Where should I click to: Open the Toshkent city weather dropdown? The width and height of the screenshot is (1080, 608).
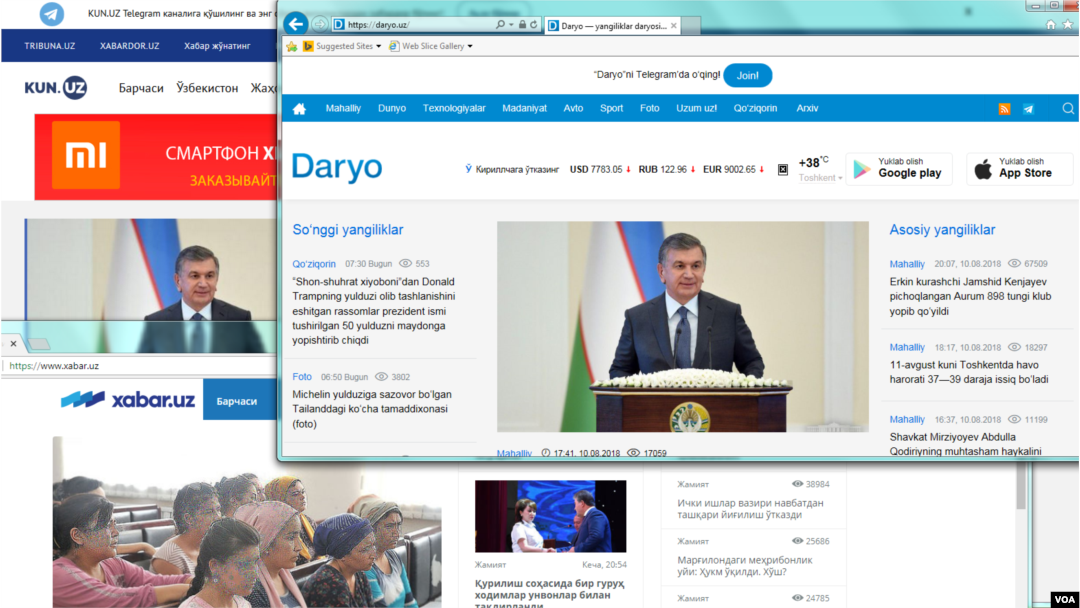tap(820, 178)
